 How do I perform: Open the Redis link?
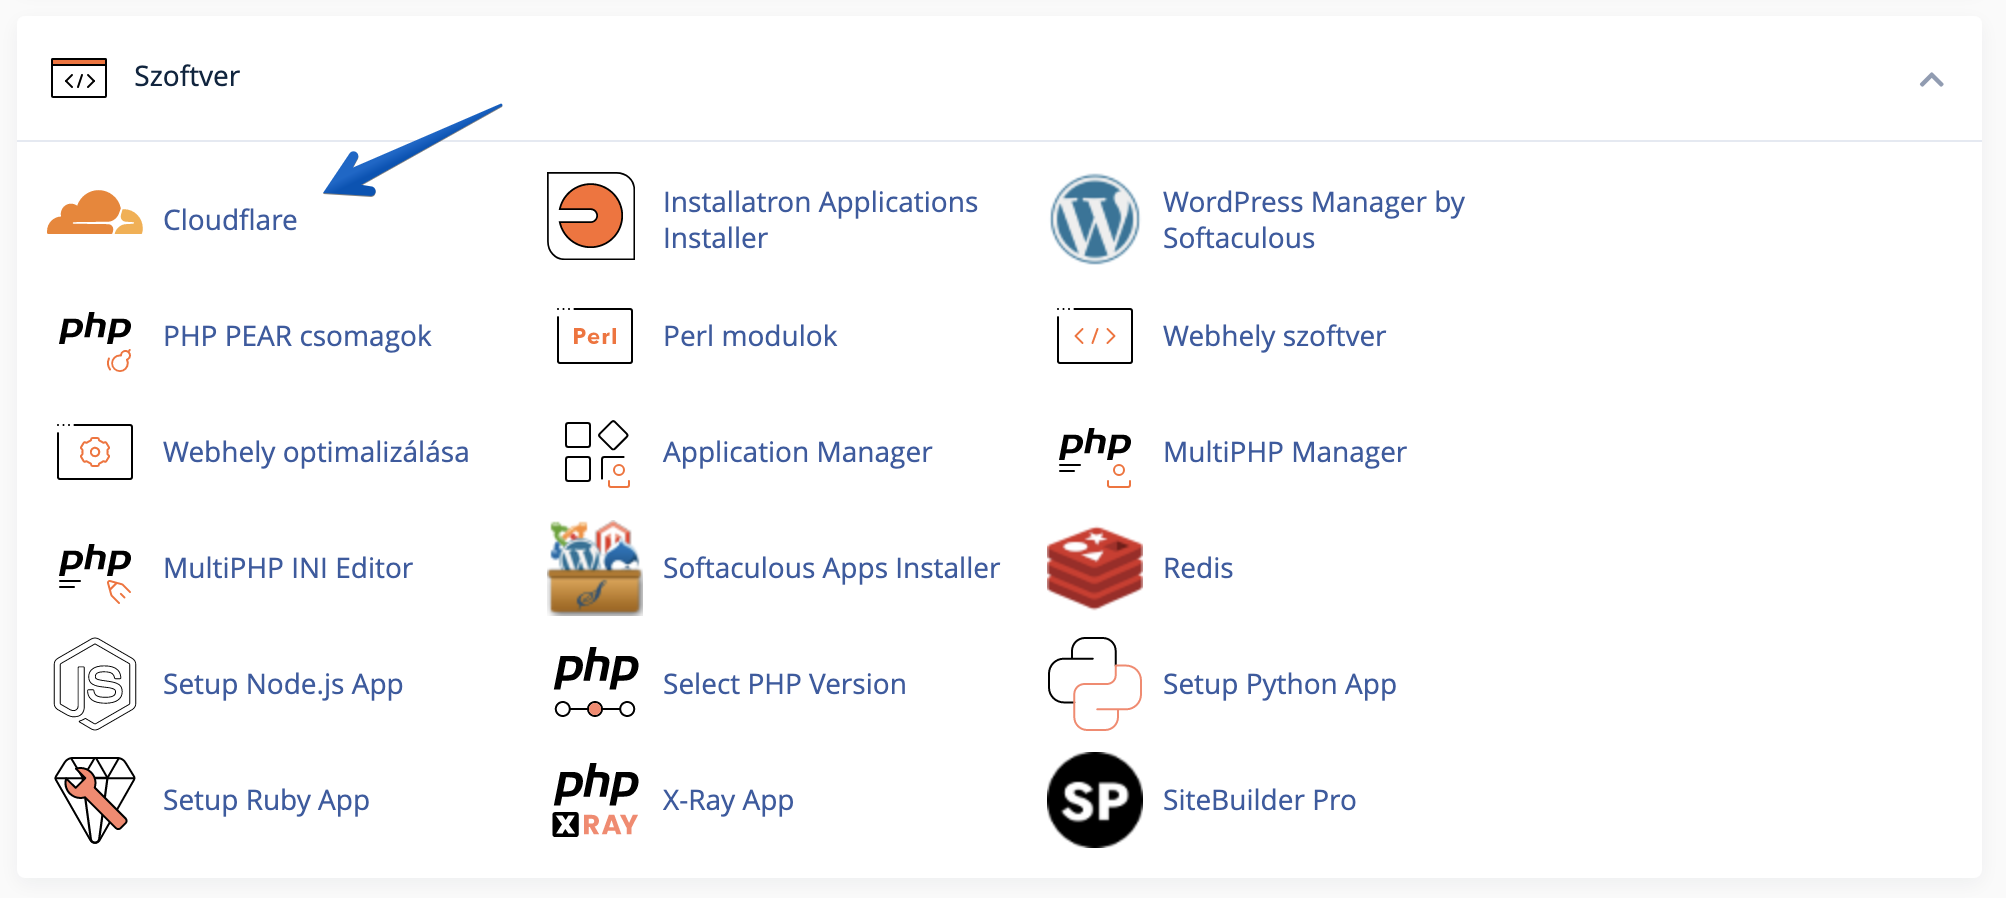[1198, 568]
